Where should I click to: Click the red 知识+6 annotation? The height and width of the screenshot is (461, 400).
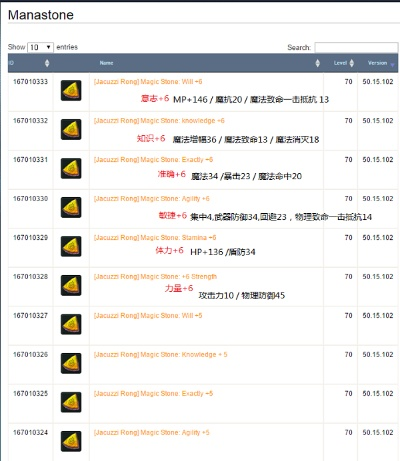[x=151, y=138]
